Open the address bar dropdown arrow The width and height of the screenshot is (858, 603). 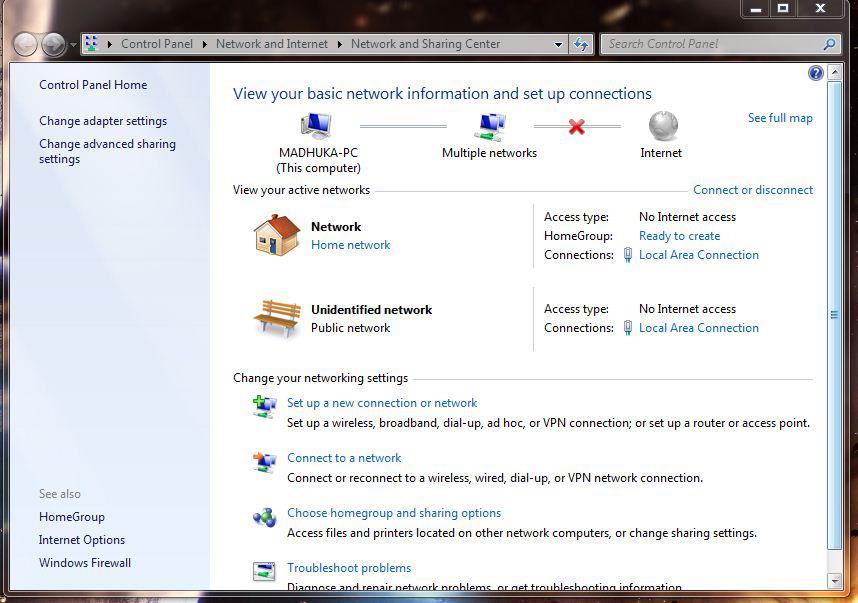tap(558, 44)
